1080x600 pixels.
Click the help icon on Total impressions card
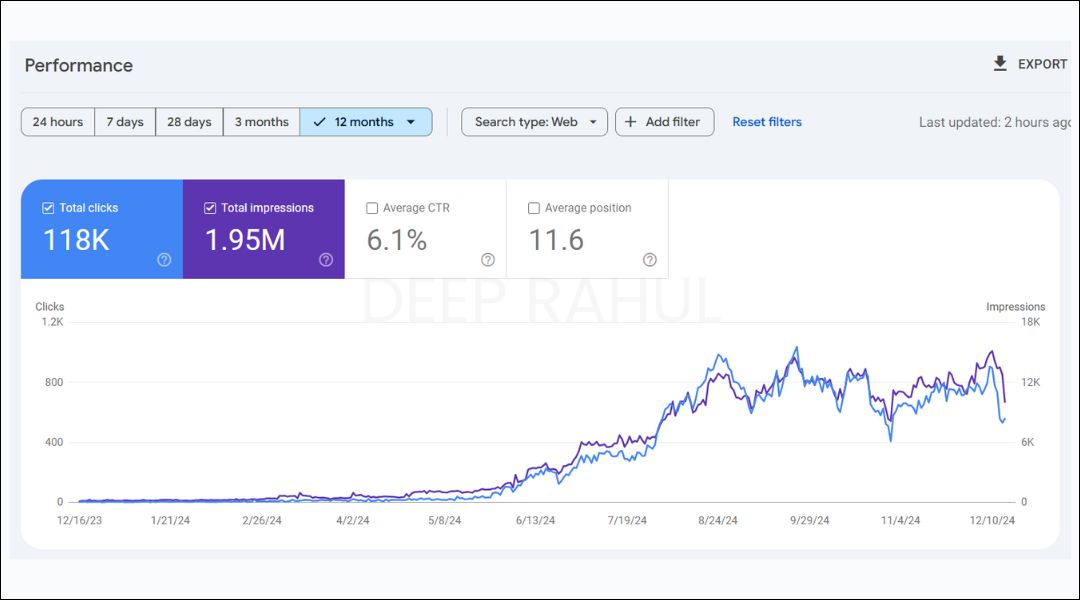pos(325,259)
